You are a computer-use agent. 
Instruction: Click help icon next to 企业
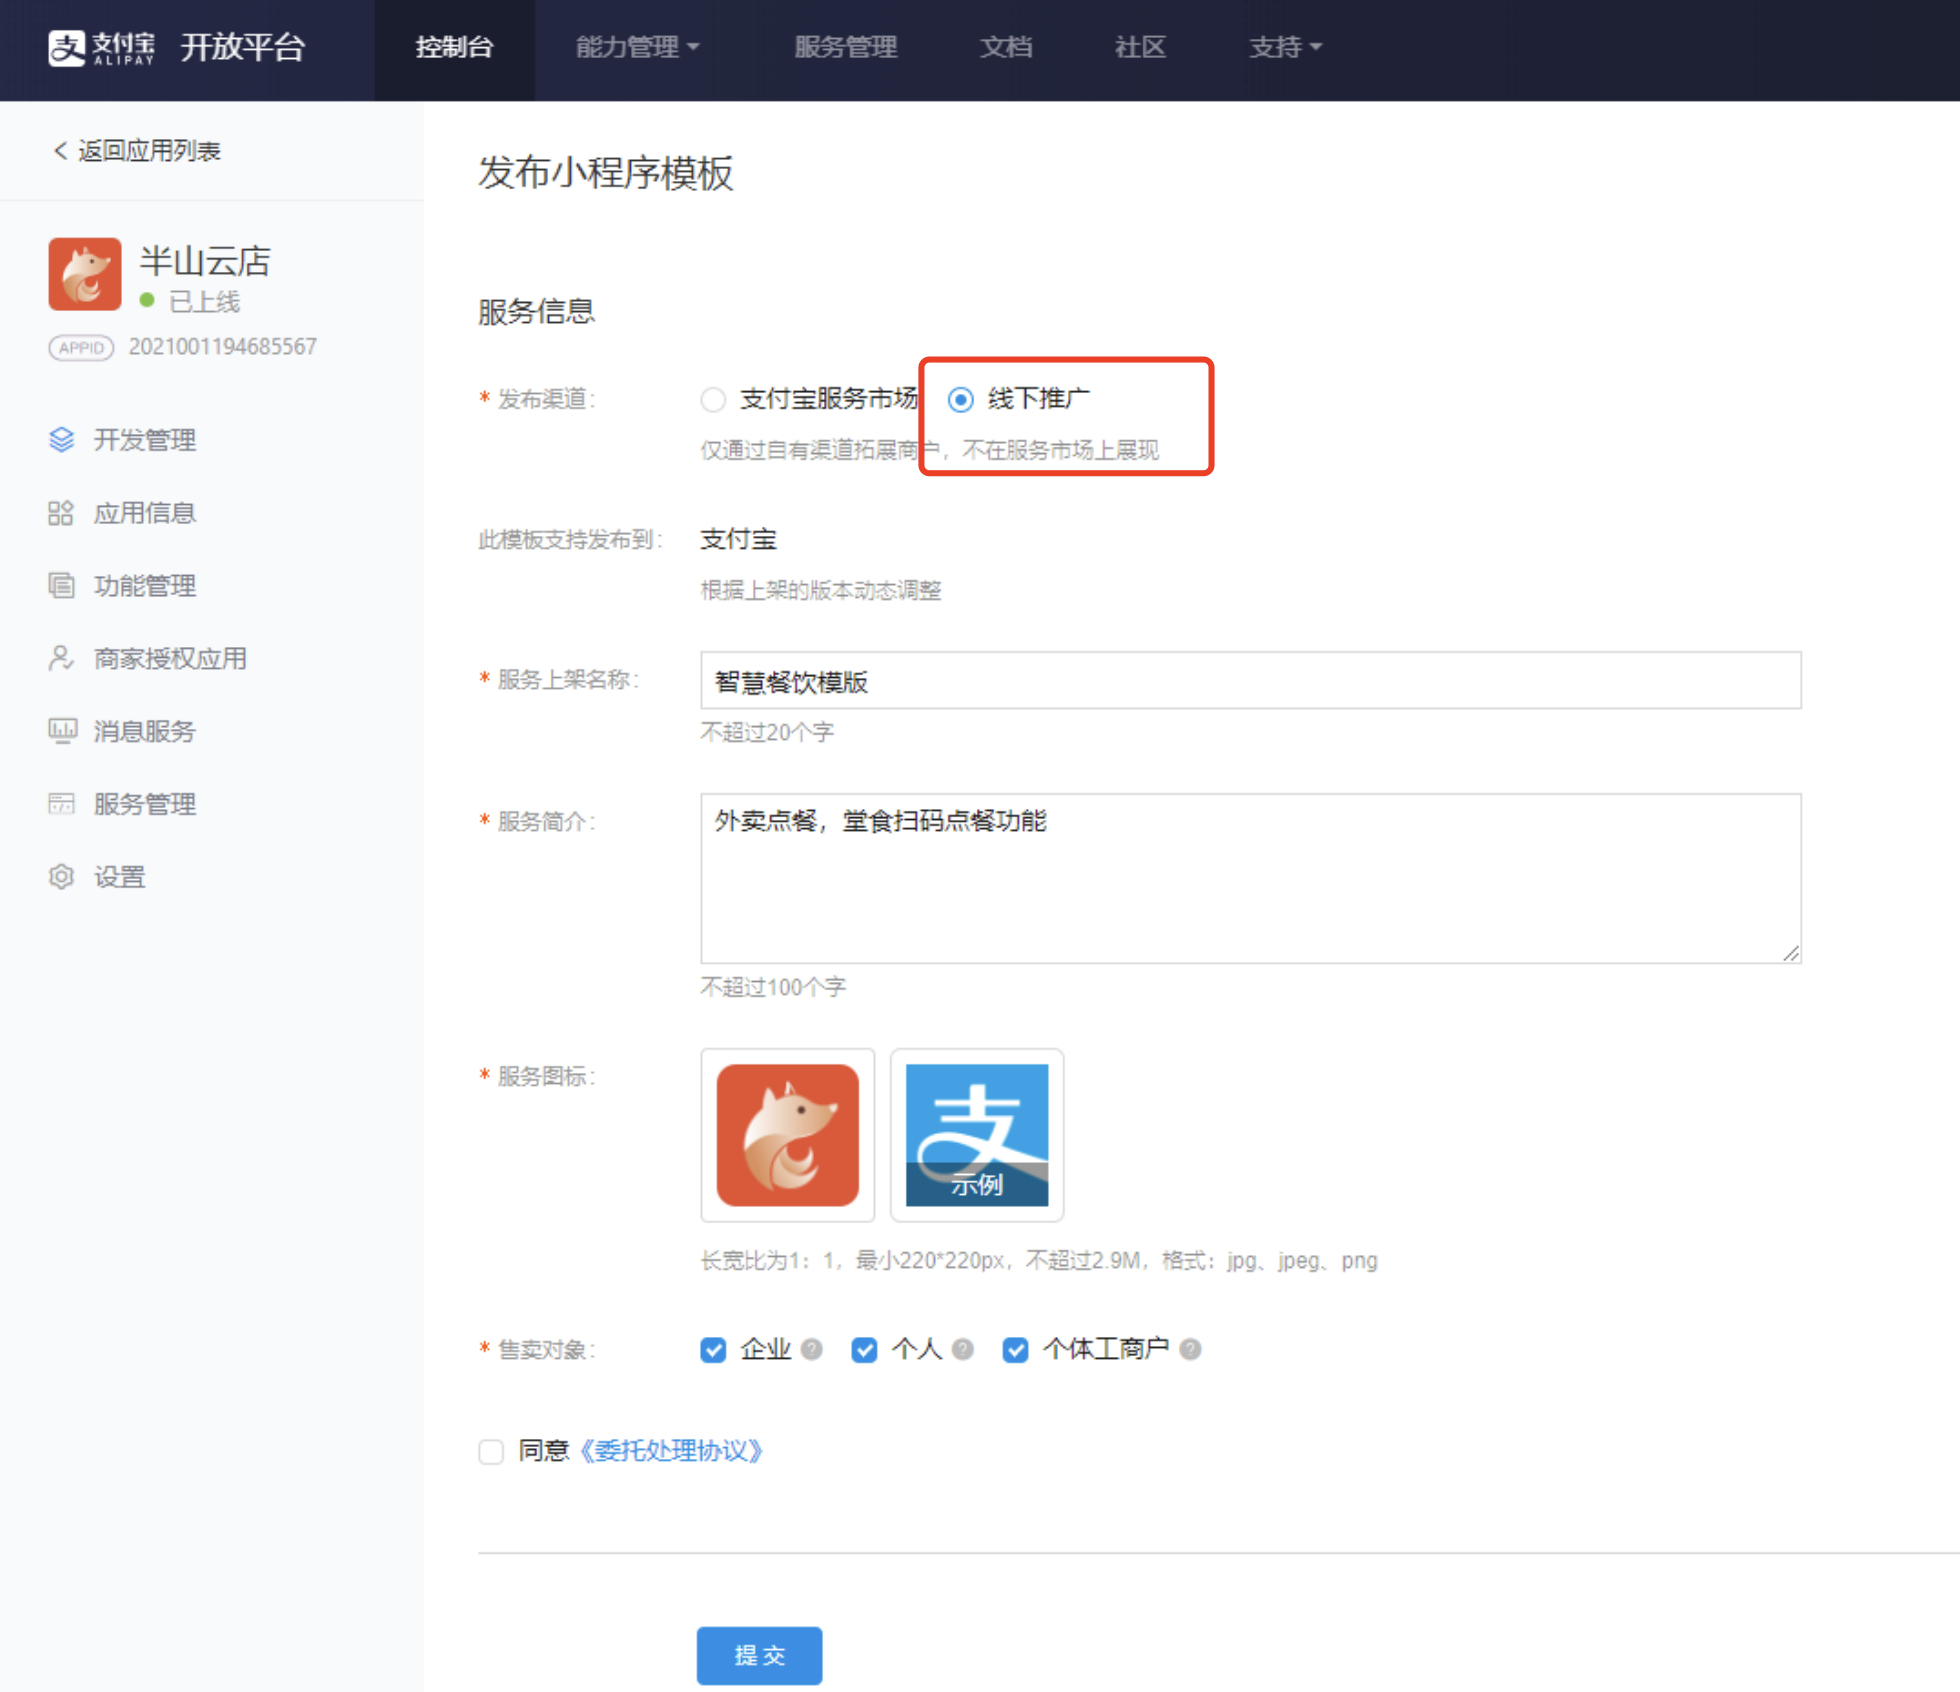click(812, 1349)
